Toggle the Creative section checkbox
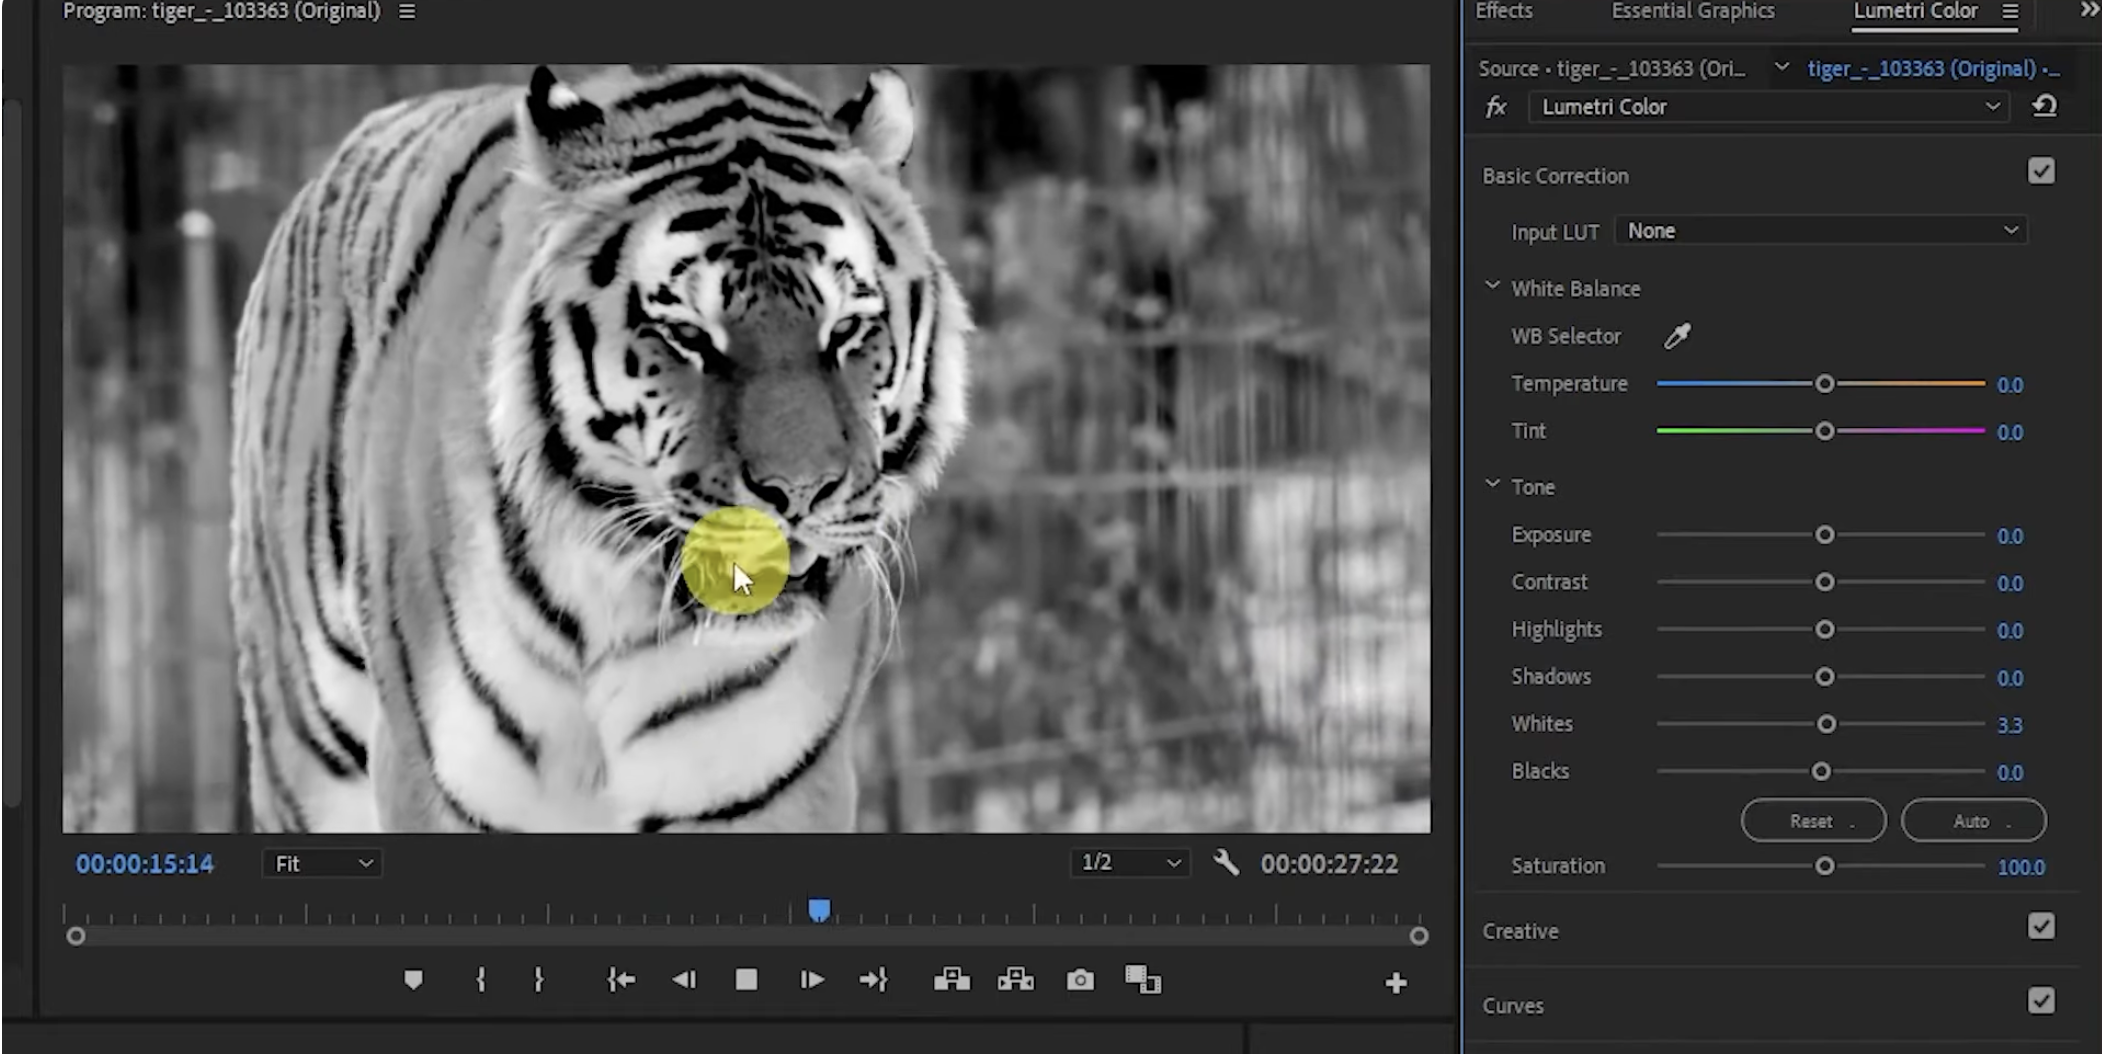The width and height of the screenshot is (2102, 1054). (2042, 927)
